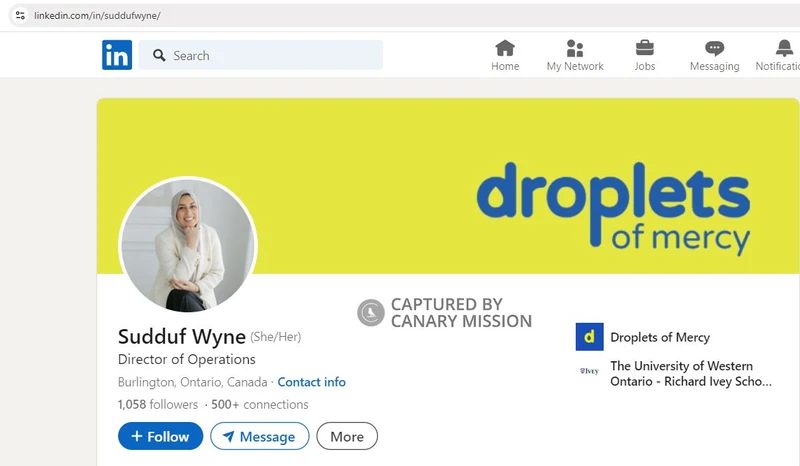Click the name Sudduf Wyne heading
The image size is (800, 466).
182,337
